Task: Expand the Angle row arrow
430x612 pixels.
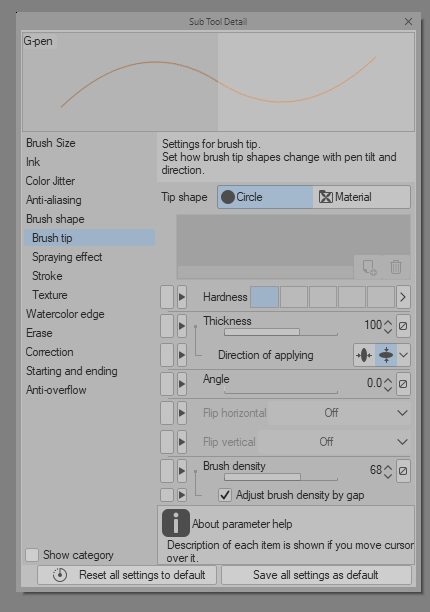Action: [182, 384]
